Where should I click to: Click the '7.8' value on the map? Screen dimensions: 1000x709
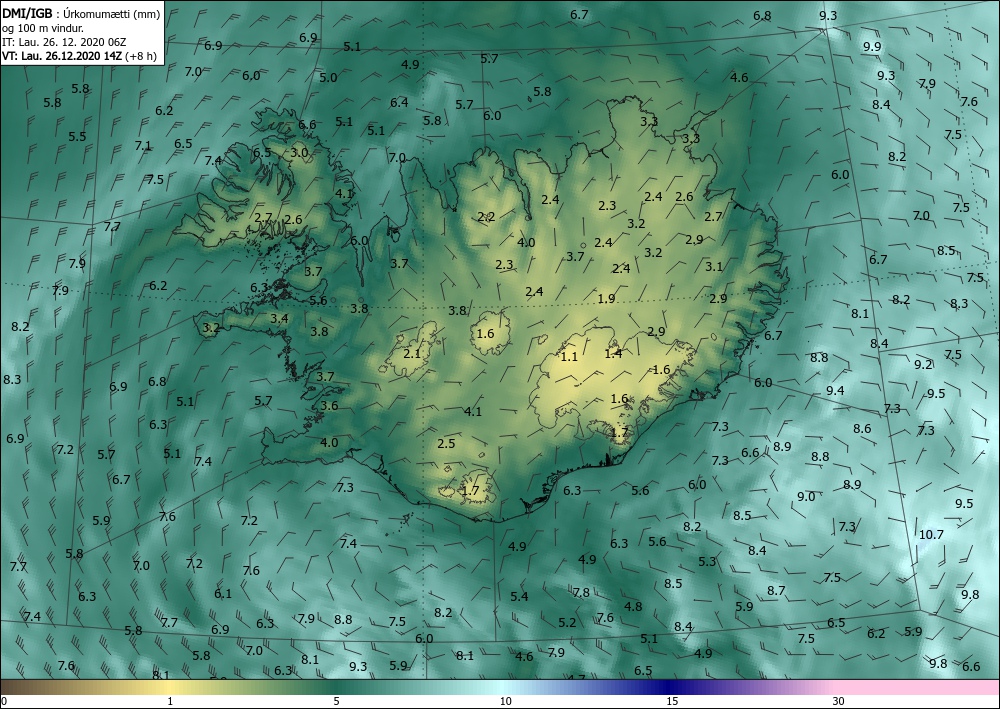581,592
